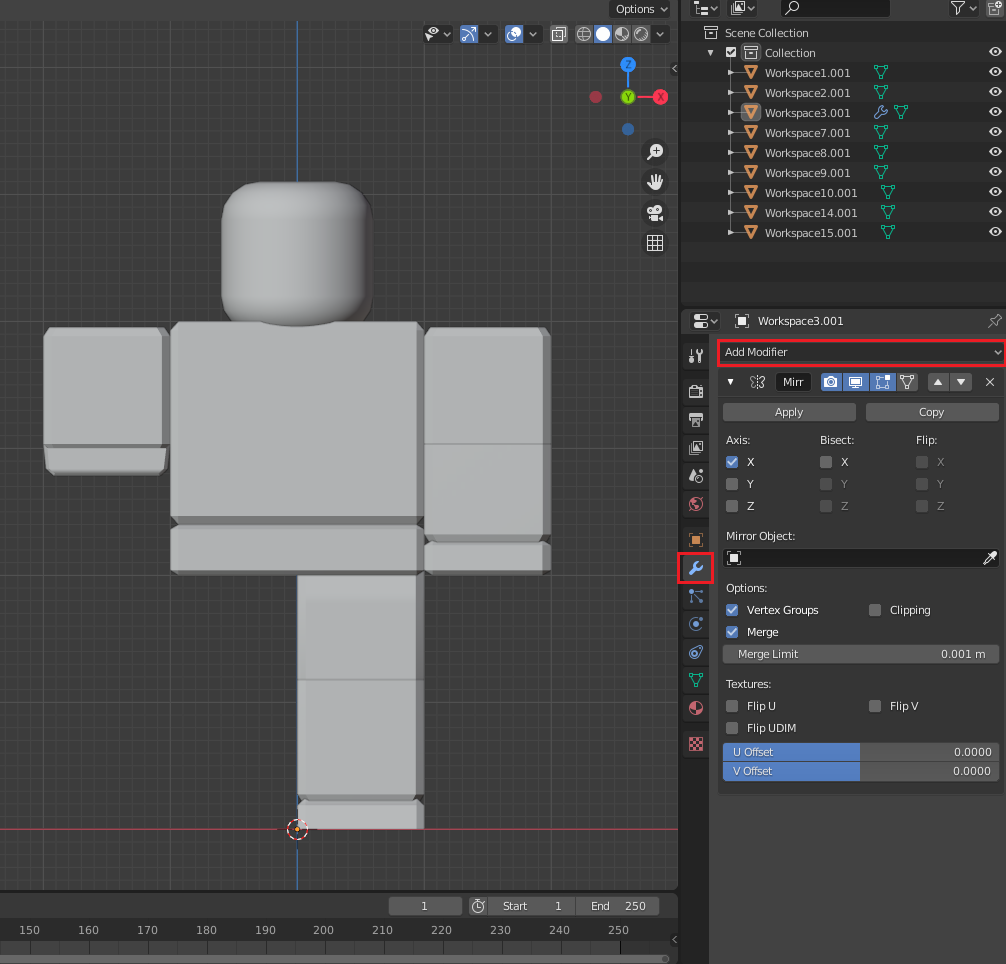The image size is (1006, 964).
Task: Expand Workspace15.001 in the outliner
Action: 730,232
